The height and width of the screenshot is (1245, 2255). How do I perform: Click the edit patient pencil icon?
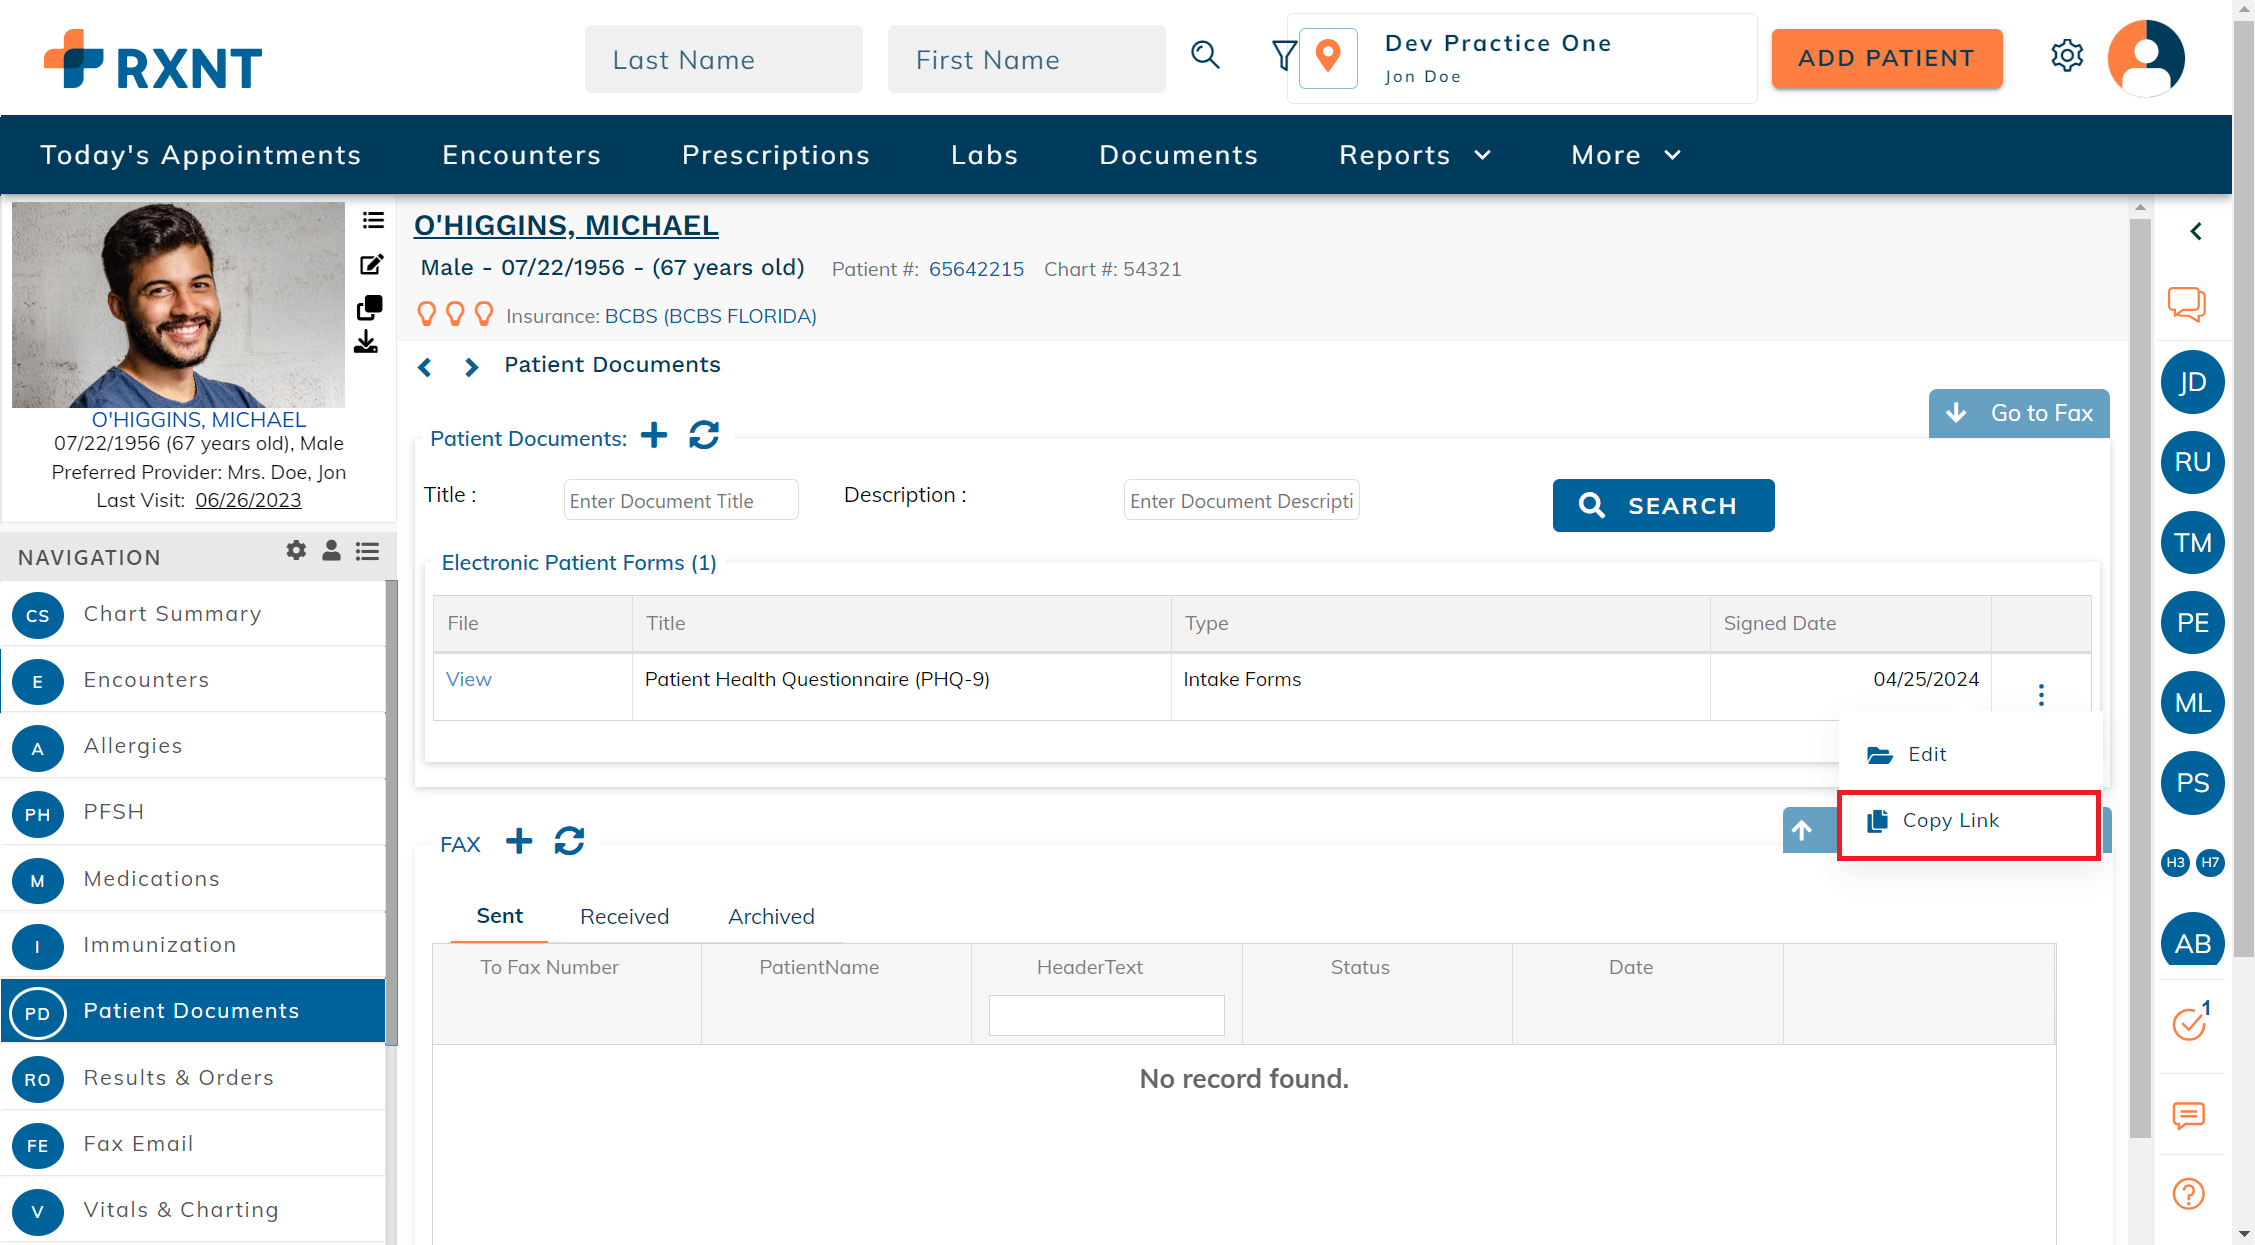(371, 264)
